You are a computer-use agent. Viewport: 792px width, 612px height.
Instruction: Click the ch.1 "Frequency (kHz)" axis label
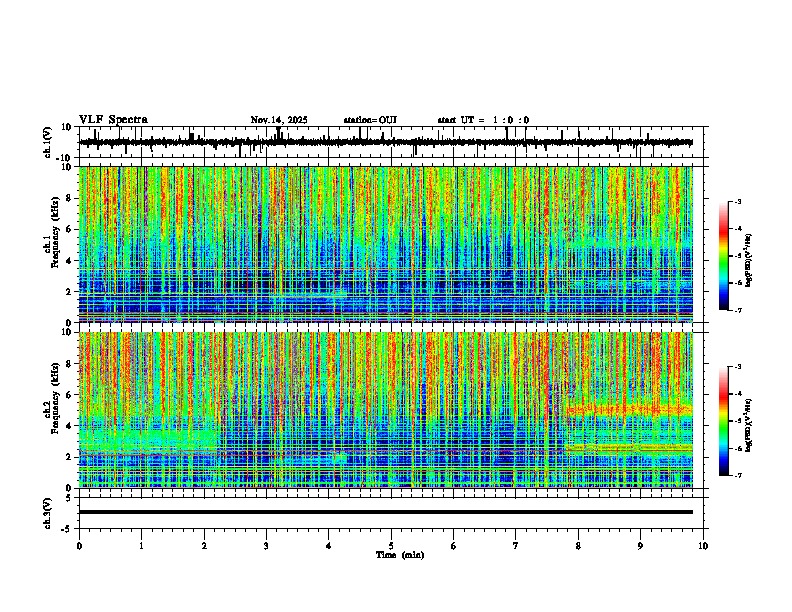pyautogui.click(x=56, y=232)
